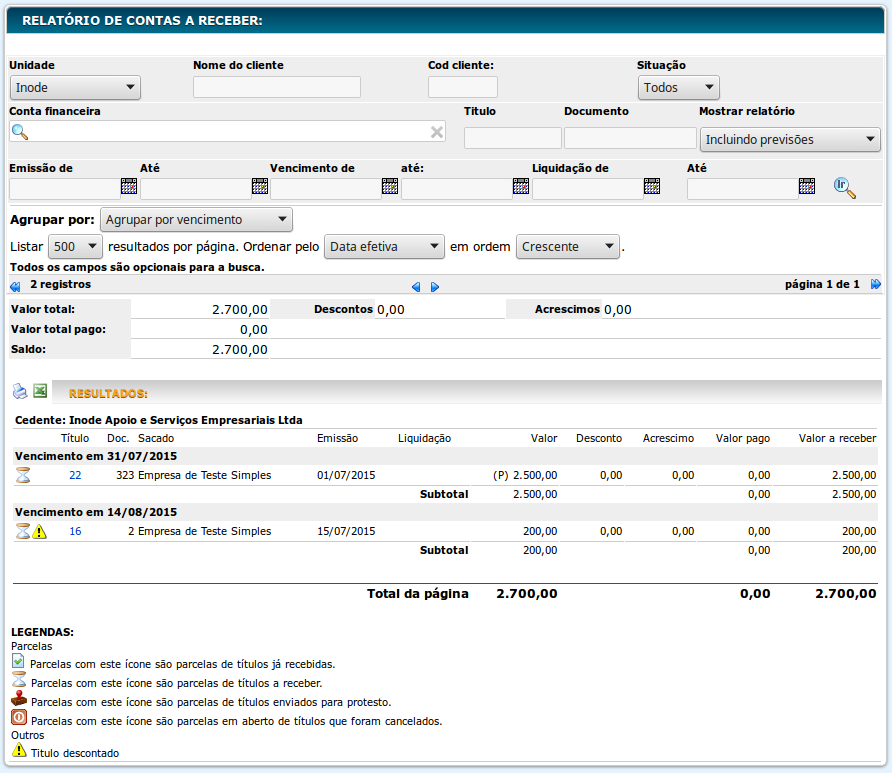Clear Conta financeira with the X icon
Viewport: 892px width, 773px height.
coord(436,132)
